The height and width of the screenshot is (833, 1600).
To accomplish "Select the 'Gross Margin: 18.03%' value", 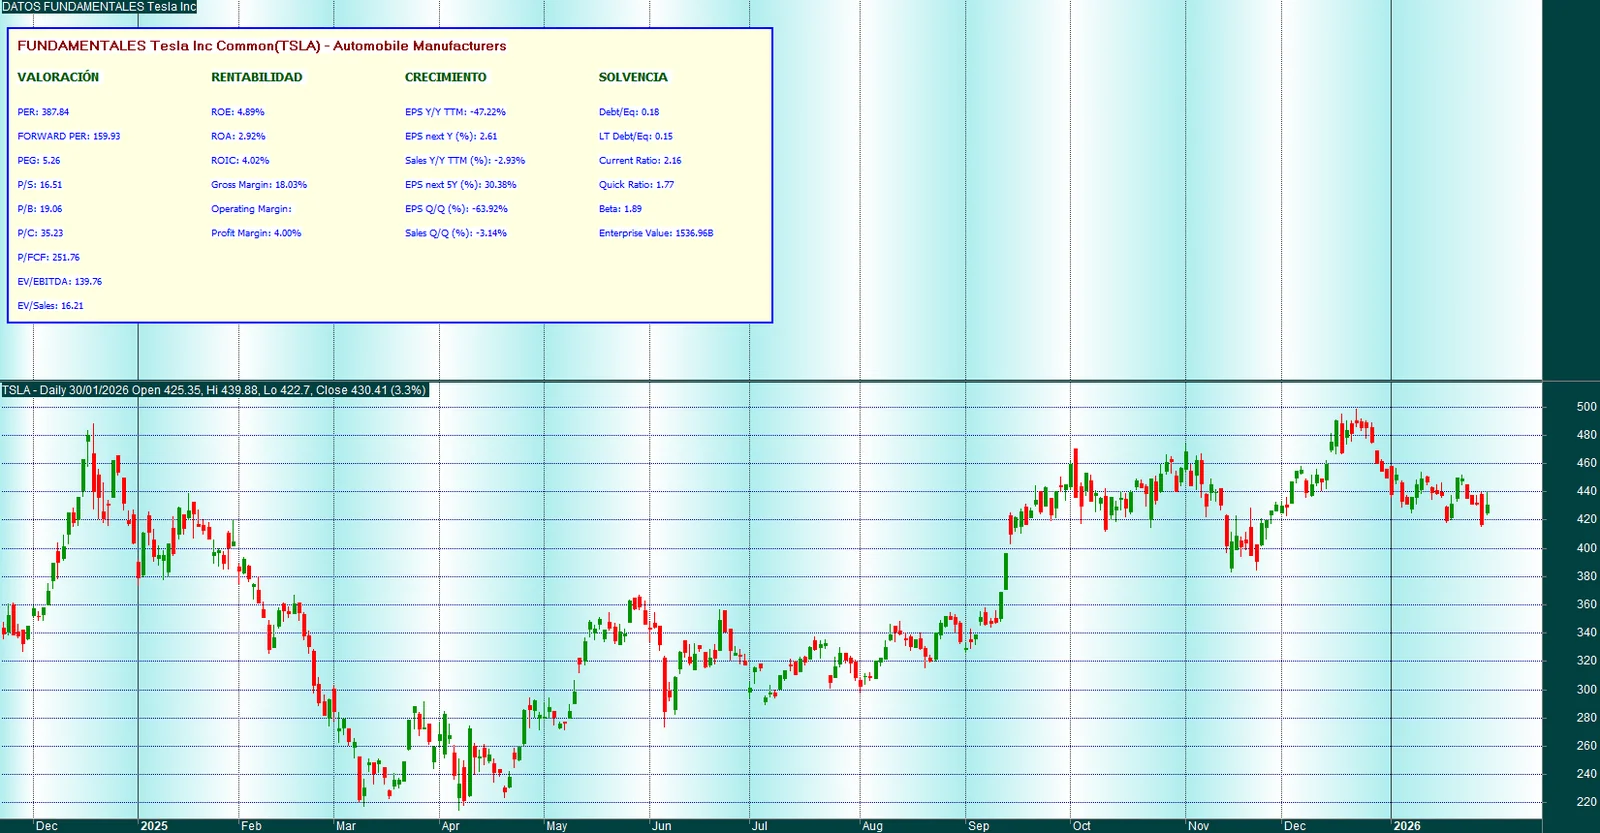I will (x=259, y=185).
